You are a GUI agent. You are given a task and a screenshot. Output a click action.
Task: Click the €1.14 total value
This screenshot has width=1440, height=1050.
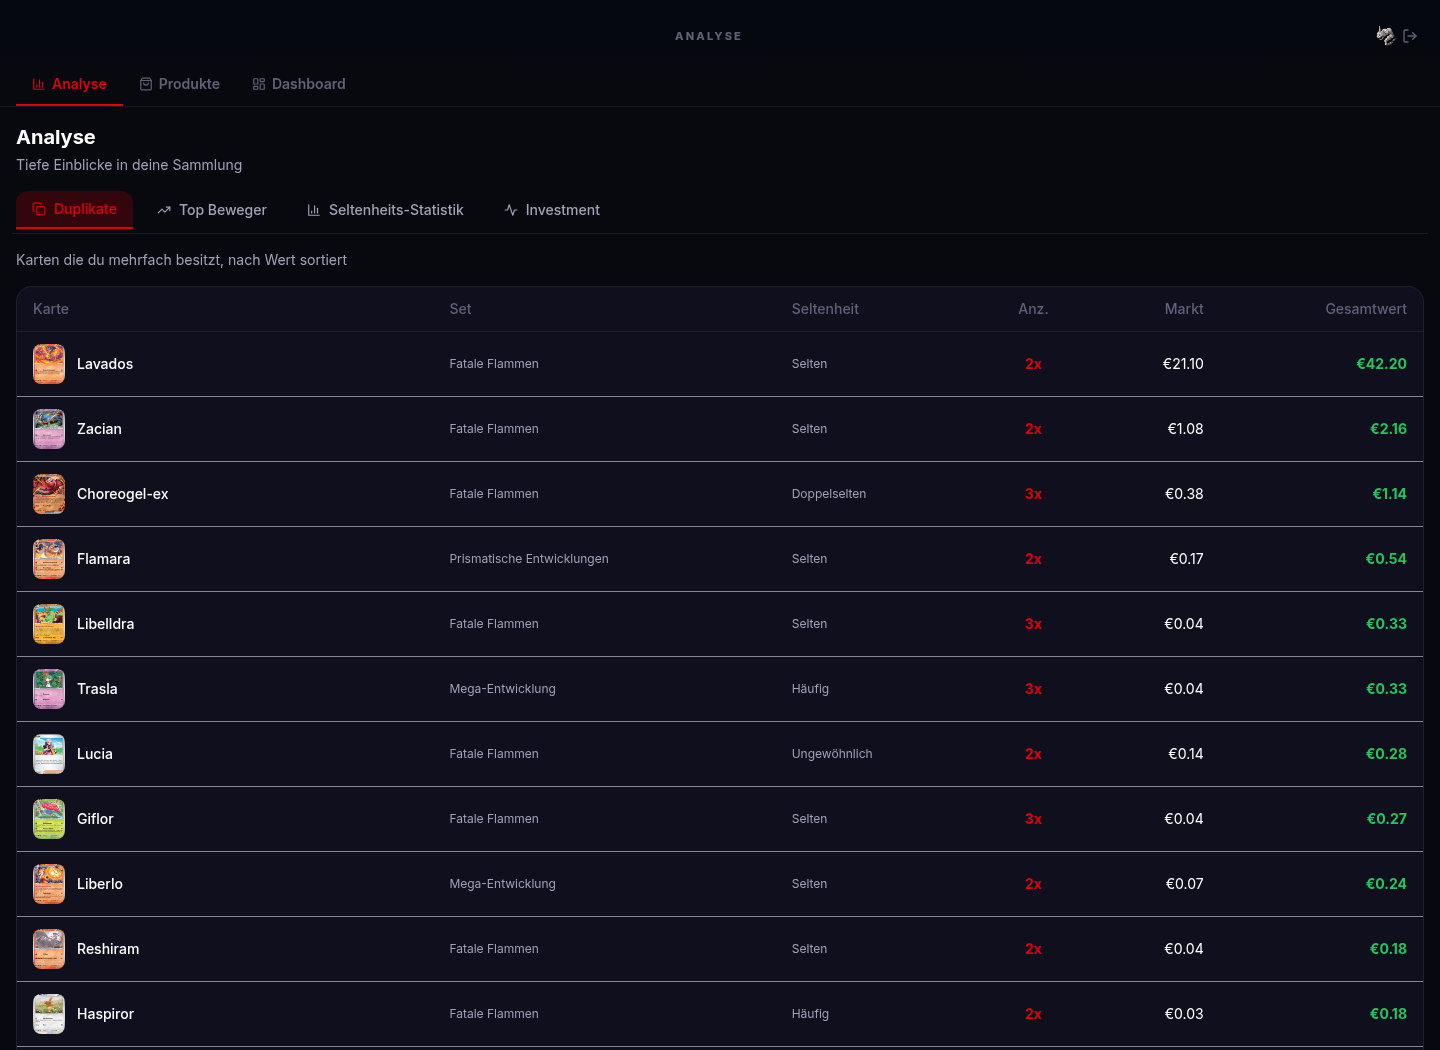coord(1389,494)
